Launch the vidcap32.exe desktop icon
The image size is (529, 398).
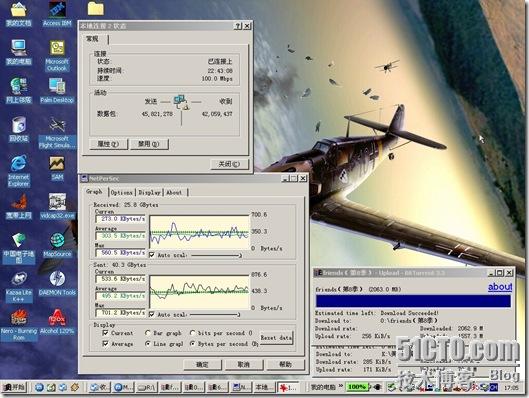pyautogui.click(x=57, y=206)
